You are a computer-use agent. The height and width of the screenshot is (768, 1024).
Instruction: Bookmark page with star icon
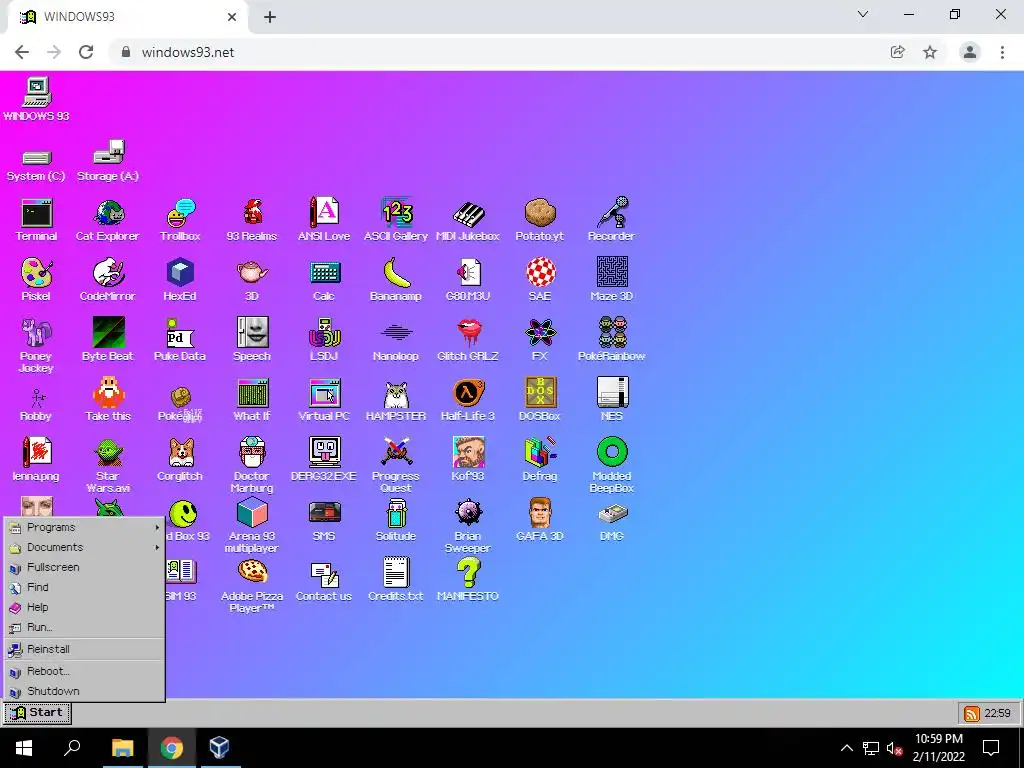point(930,52)
